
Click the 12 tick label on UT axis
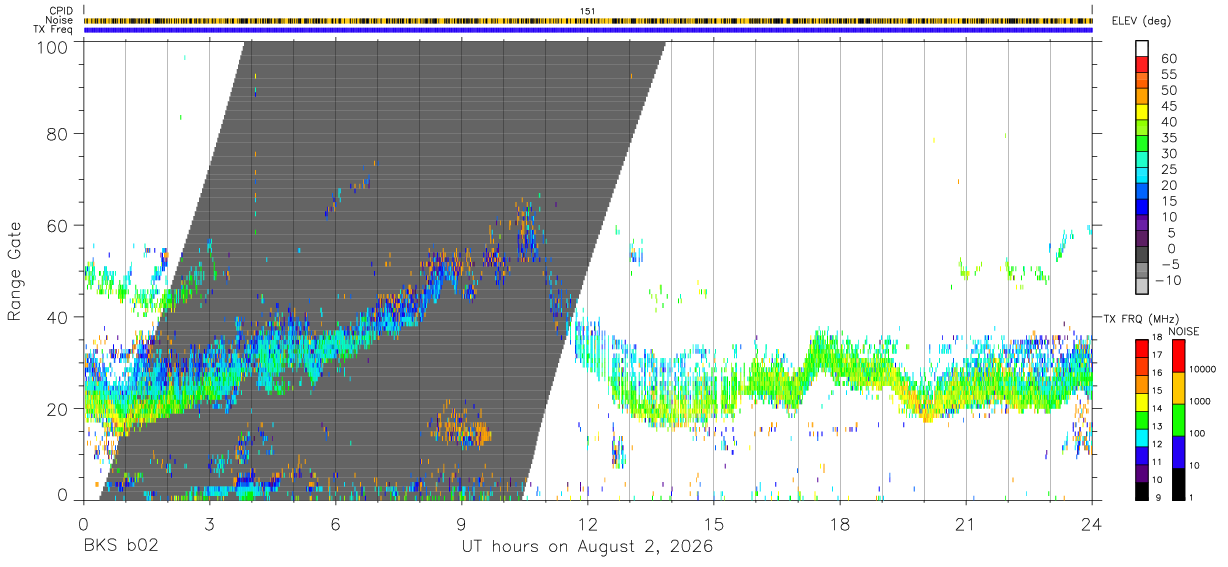click(588, 524)
